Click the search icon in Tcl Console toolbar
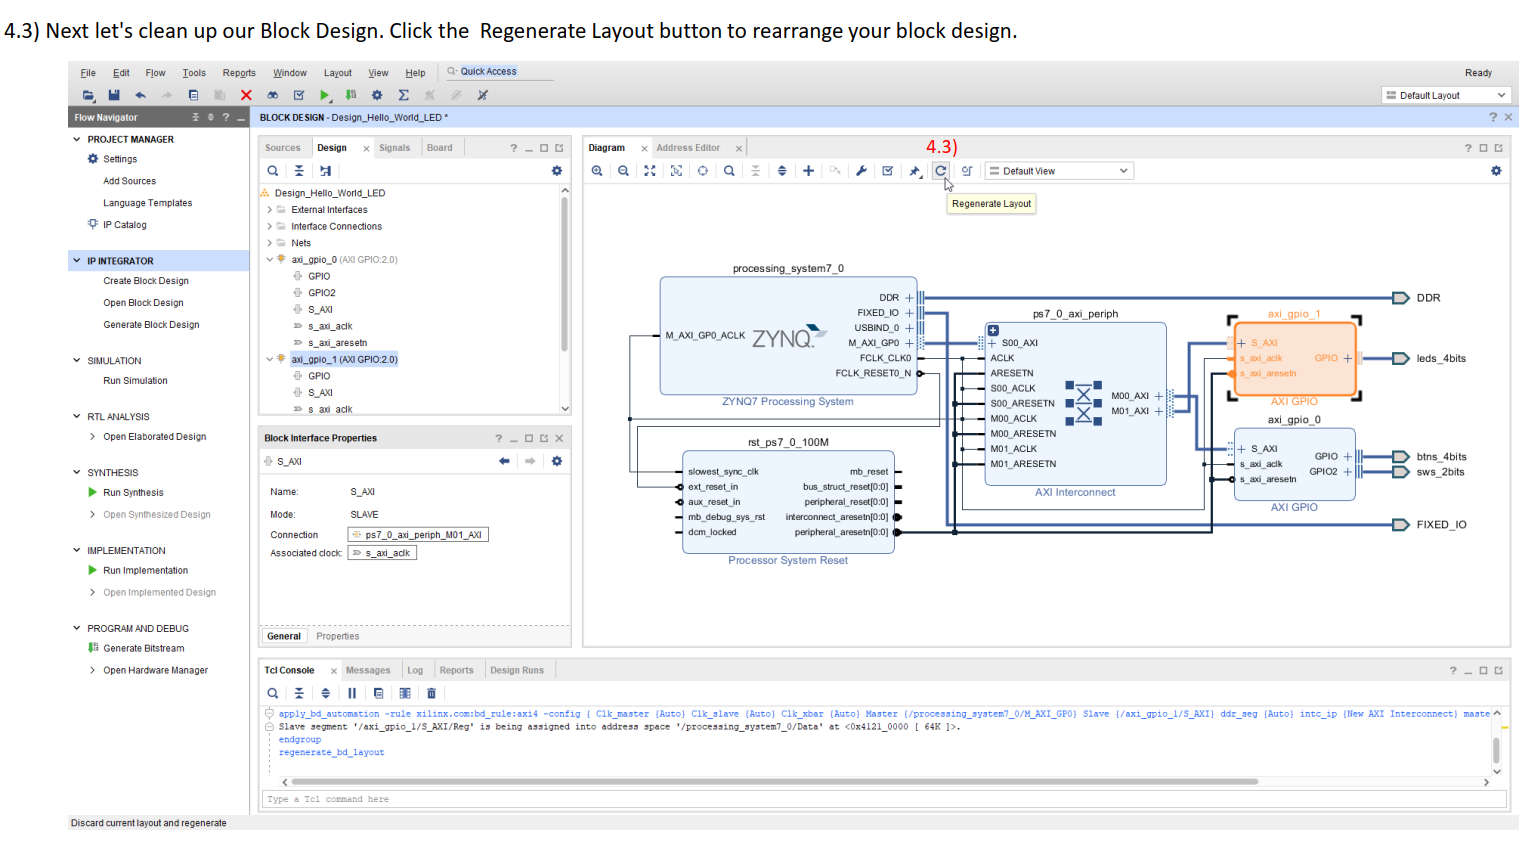 pyautogui.click(x=272, y=693)
